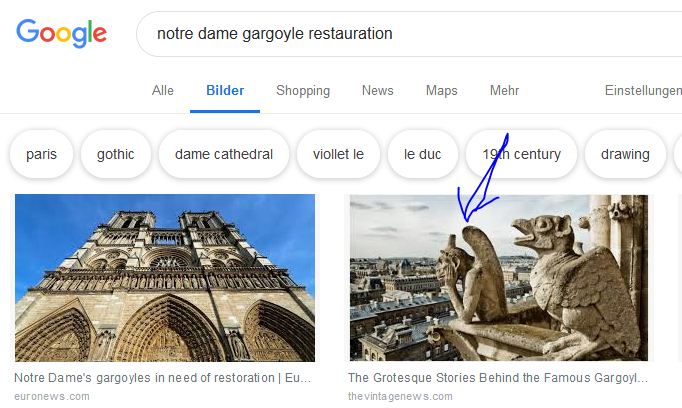
Task: Open the Maps tab
Action: point(441,91)
